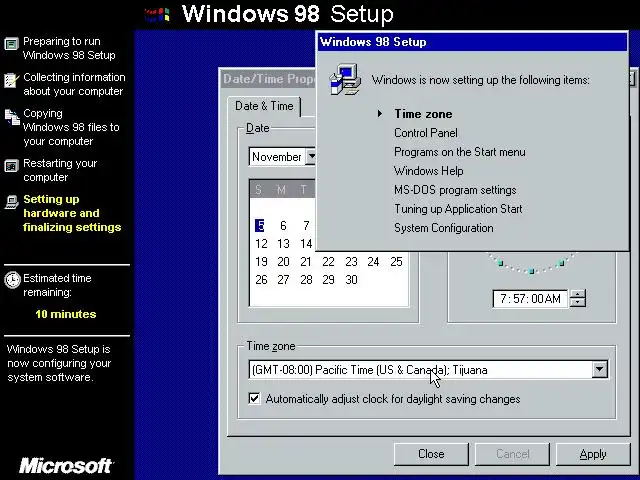Select day 27 in the calendar

pos(283,280)
